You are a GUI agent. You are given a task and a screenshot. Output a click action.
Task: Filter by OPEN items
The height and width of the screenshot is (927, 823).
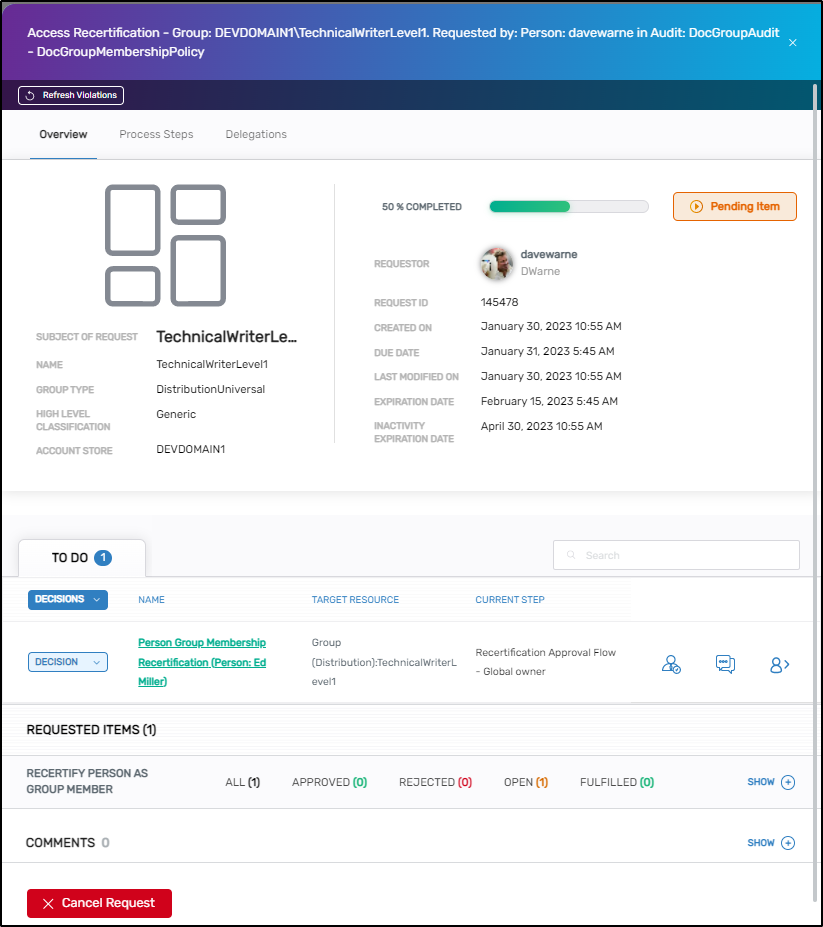click(x=525, y=782)
